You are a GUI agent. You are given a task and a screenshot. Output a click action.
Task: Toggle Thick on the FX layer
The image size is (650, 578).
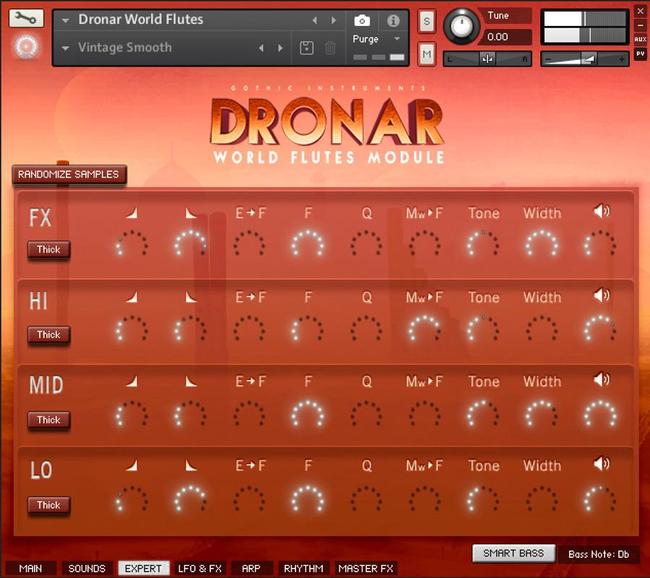49,250
